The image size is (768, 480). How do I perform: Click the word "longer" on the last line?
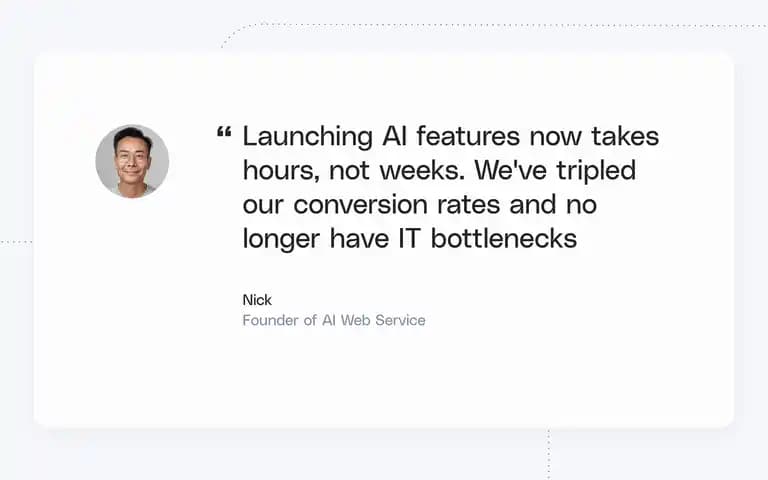coord(281,240)
